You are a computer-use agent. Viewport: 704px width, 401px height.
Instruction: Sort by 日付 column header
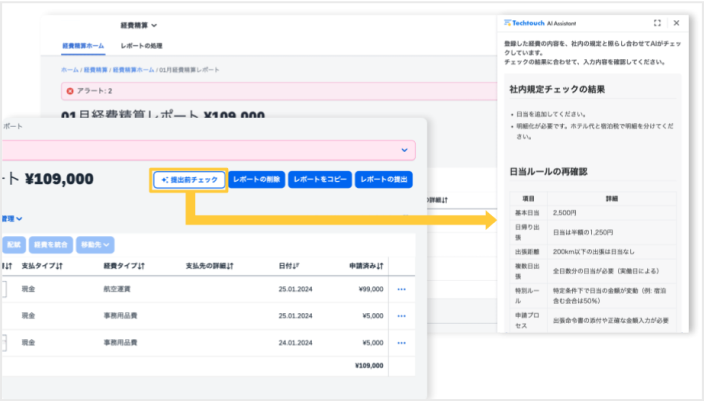(292, 266)
